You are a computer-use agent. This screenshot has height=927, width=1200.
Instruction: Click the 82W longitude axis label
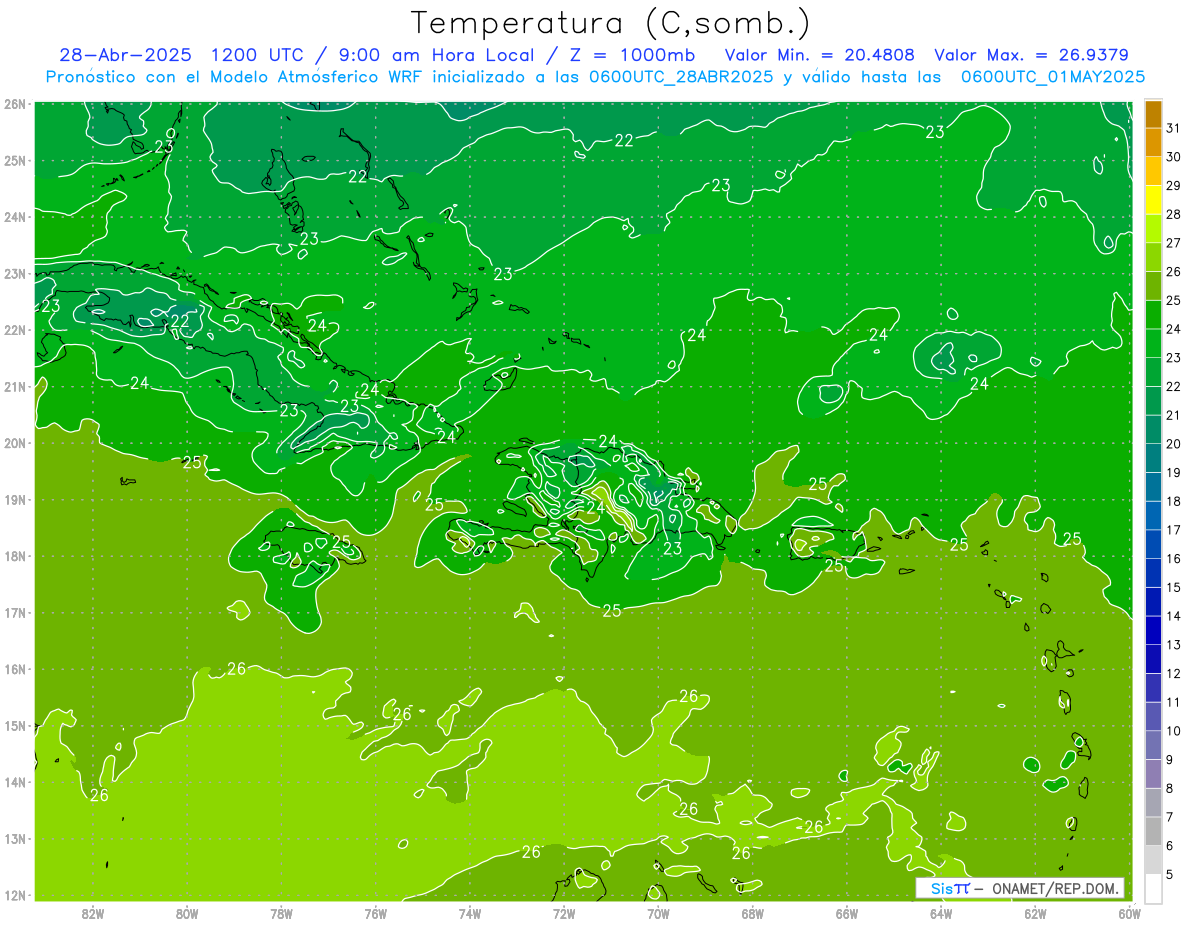coord(93,912)
